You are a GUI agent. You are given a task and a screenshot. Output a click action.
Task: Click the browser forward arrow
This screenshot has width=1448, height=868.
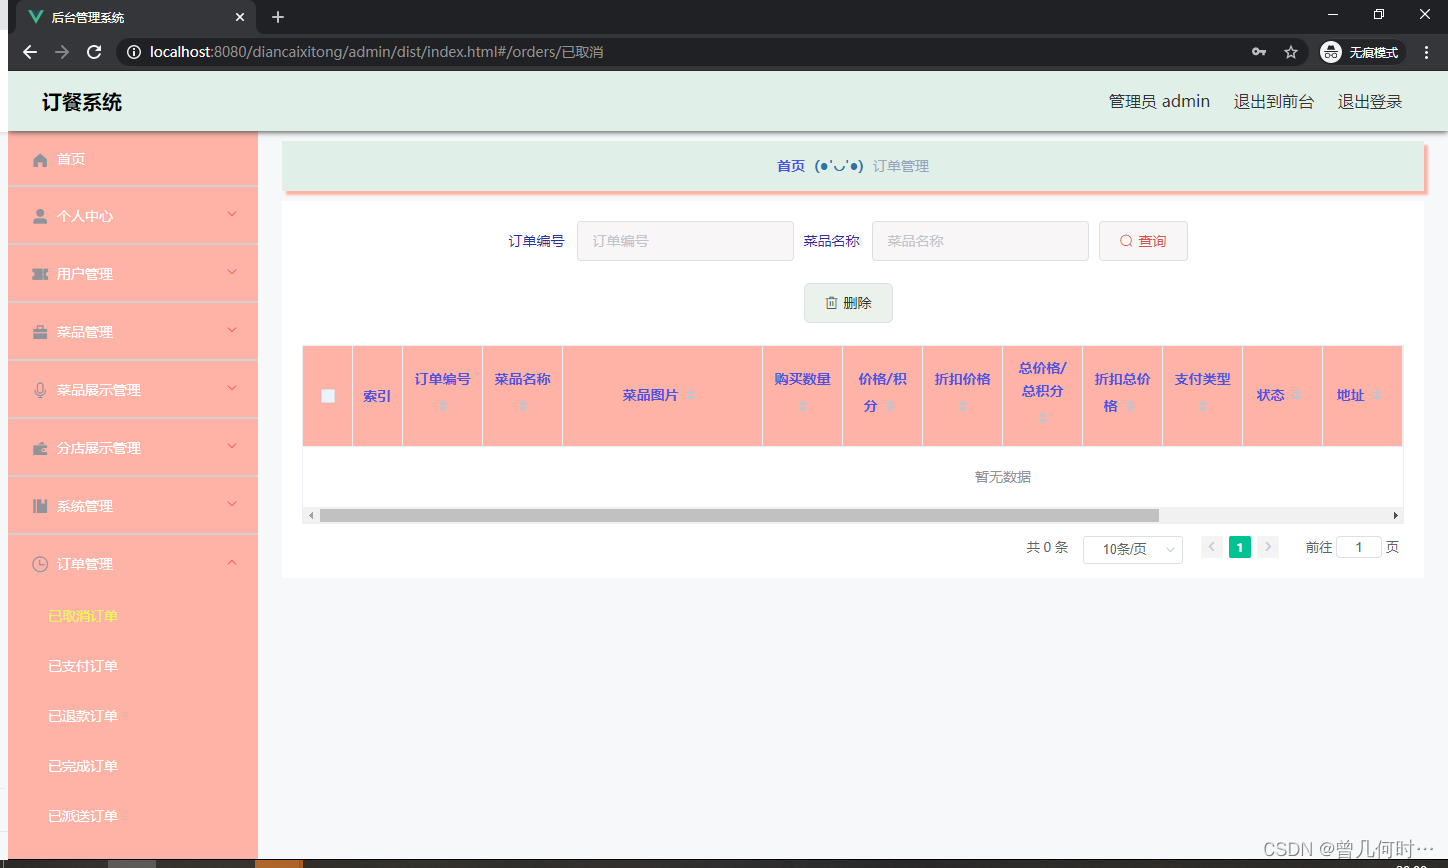[62, 52]
